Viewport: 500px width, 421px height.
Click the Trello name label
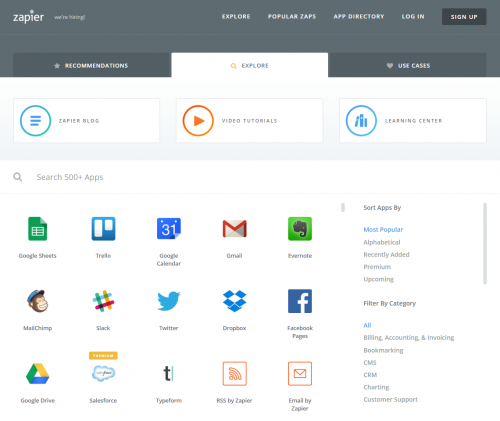pos(103,256)
